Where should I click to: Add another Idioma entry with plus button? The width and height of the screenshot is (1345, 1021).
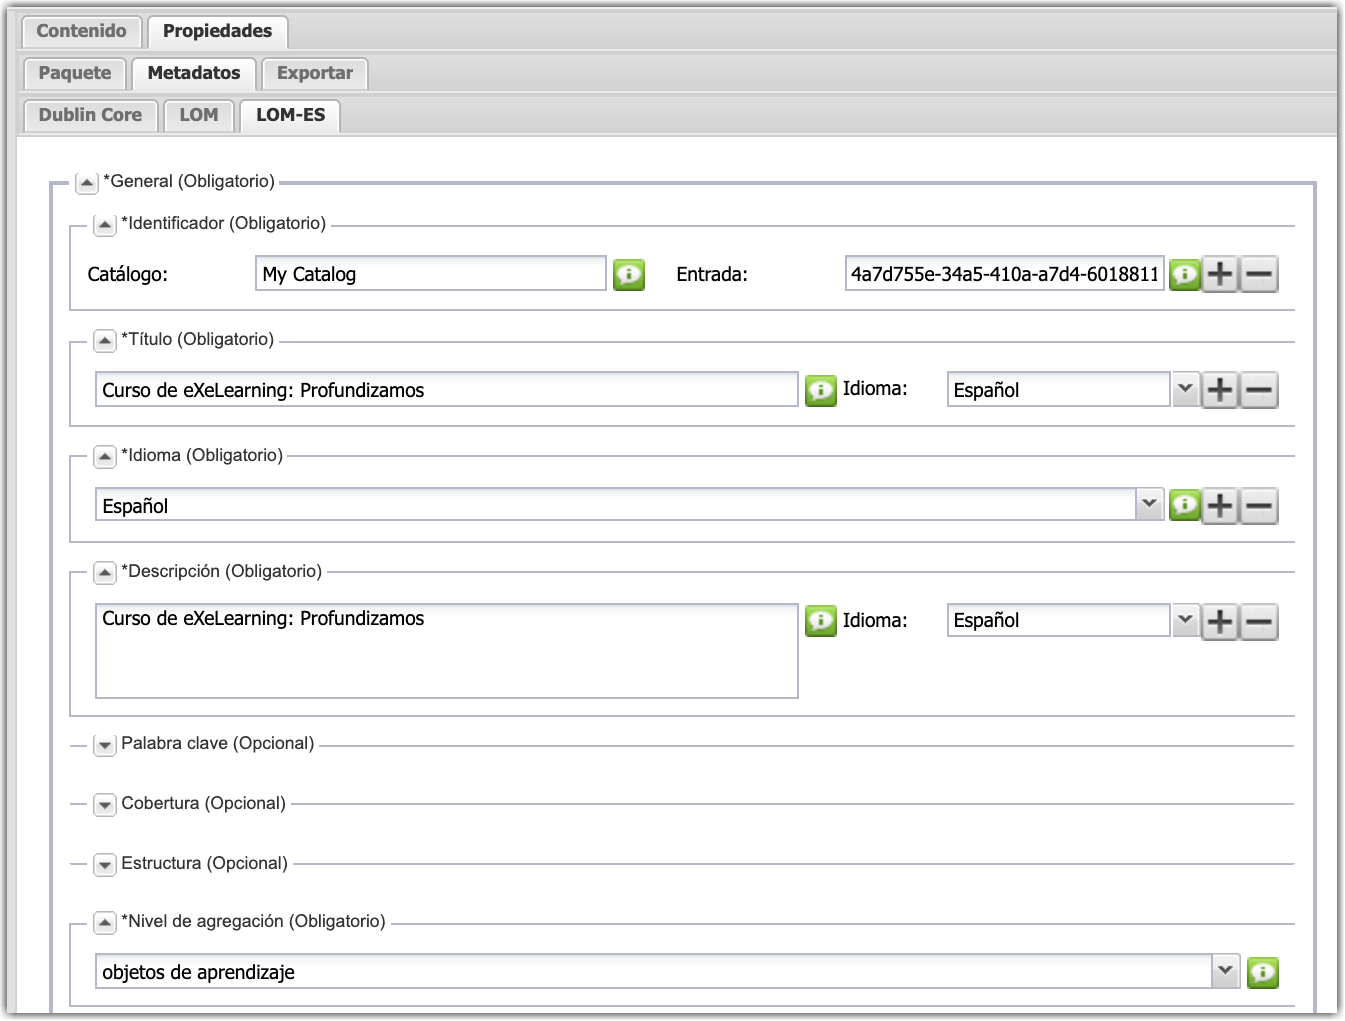(x=1220, y=506)
